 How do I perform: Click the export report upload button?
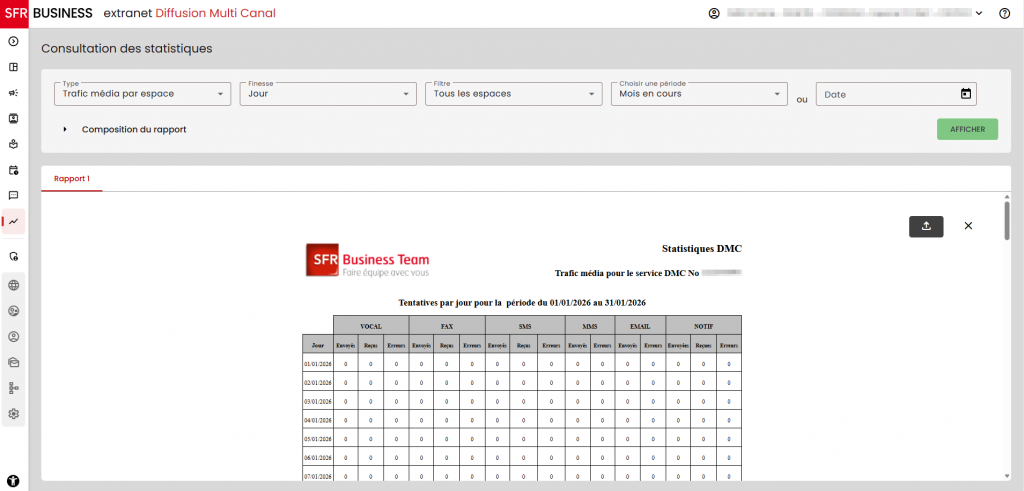point(926,226)
